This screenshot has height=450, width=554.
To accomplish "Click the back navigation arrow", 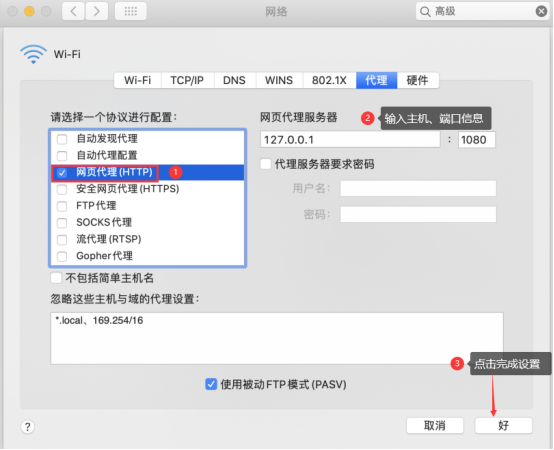I will [73, 11].
